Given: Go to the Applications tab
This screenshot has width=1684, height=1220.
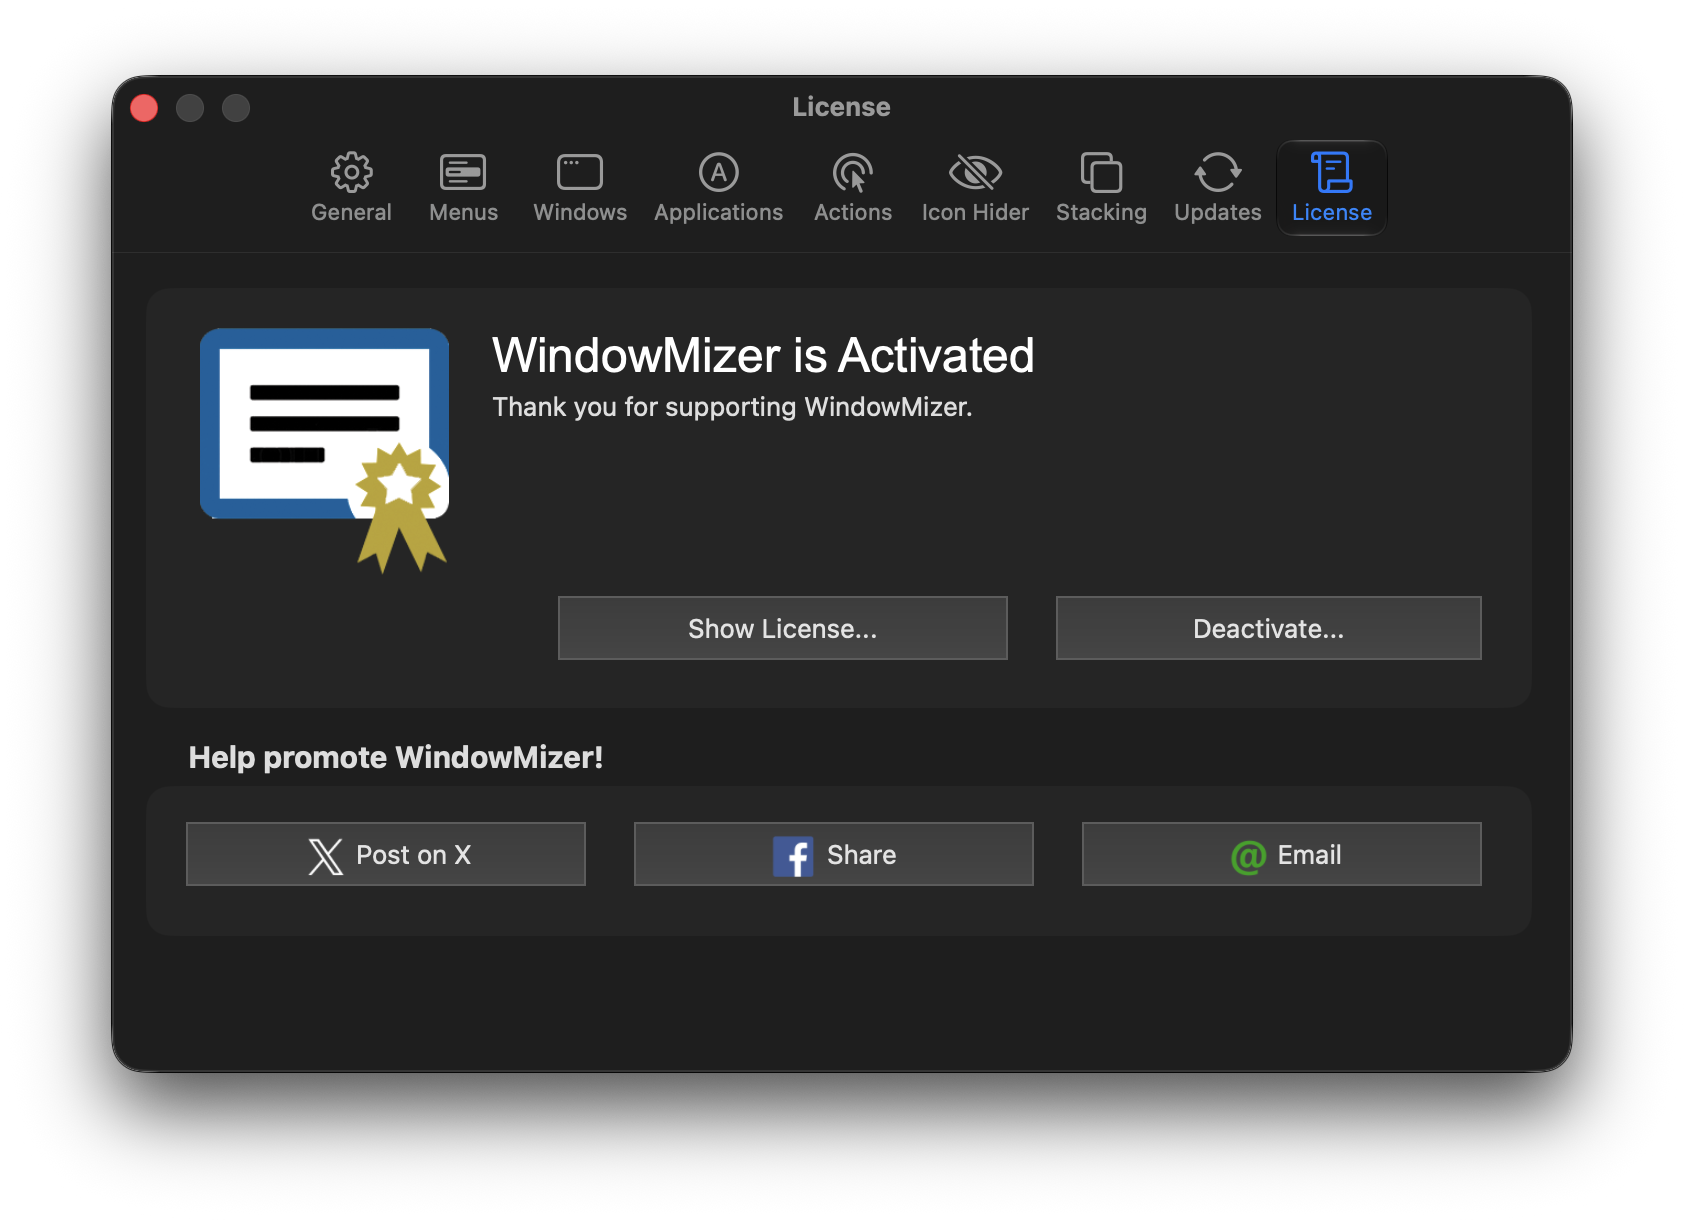Looking at the screenshot, I should click(718, 188).
